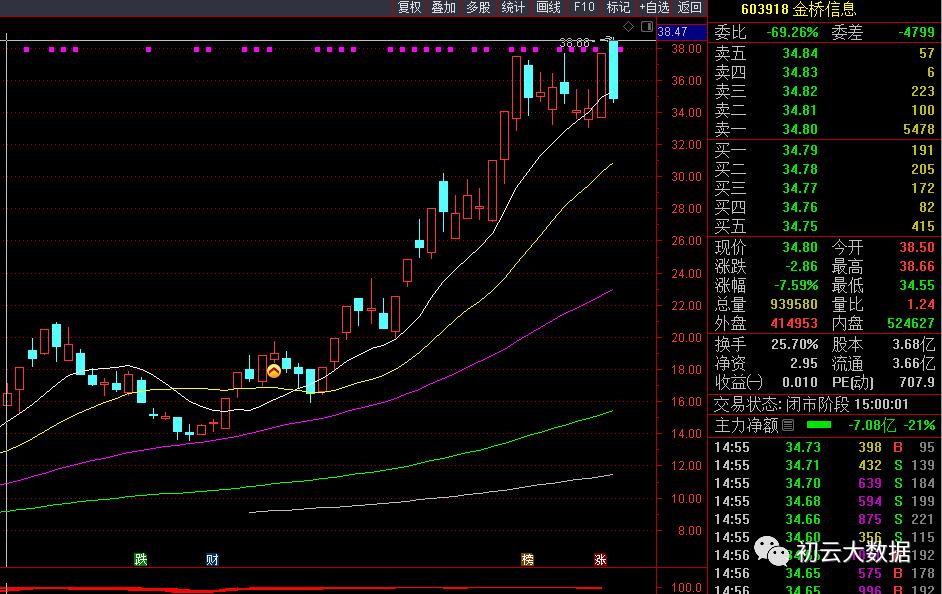Open the 叠加 overlay option
Viewport: 942px width, 594px height.
[444, 8]
